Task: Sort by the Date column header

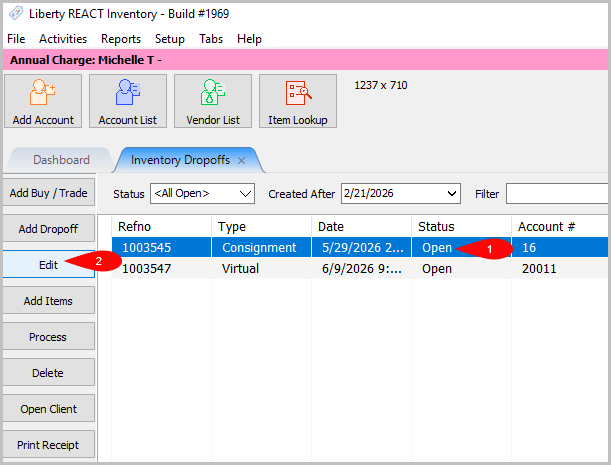Action: (x=362, y=226)
